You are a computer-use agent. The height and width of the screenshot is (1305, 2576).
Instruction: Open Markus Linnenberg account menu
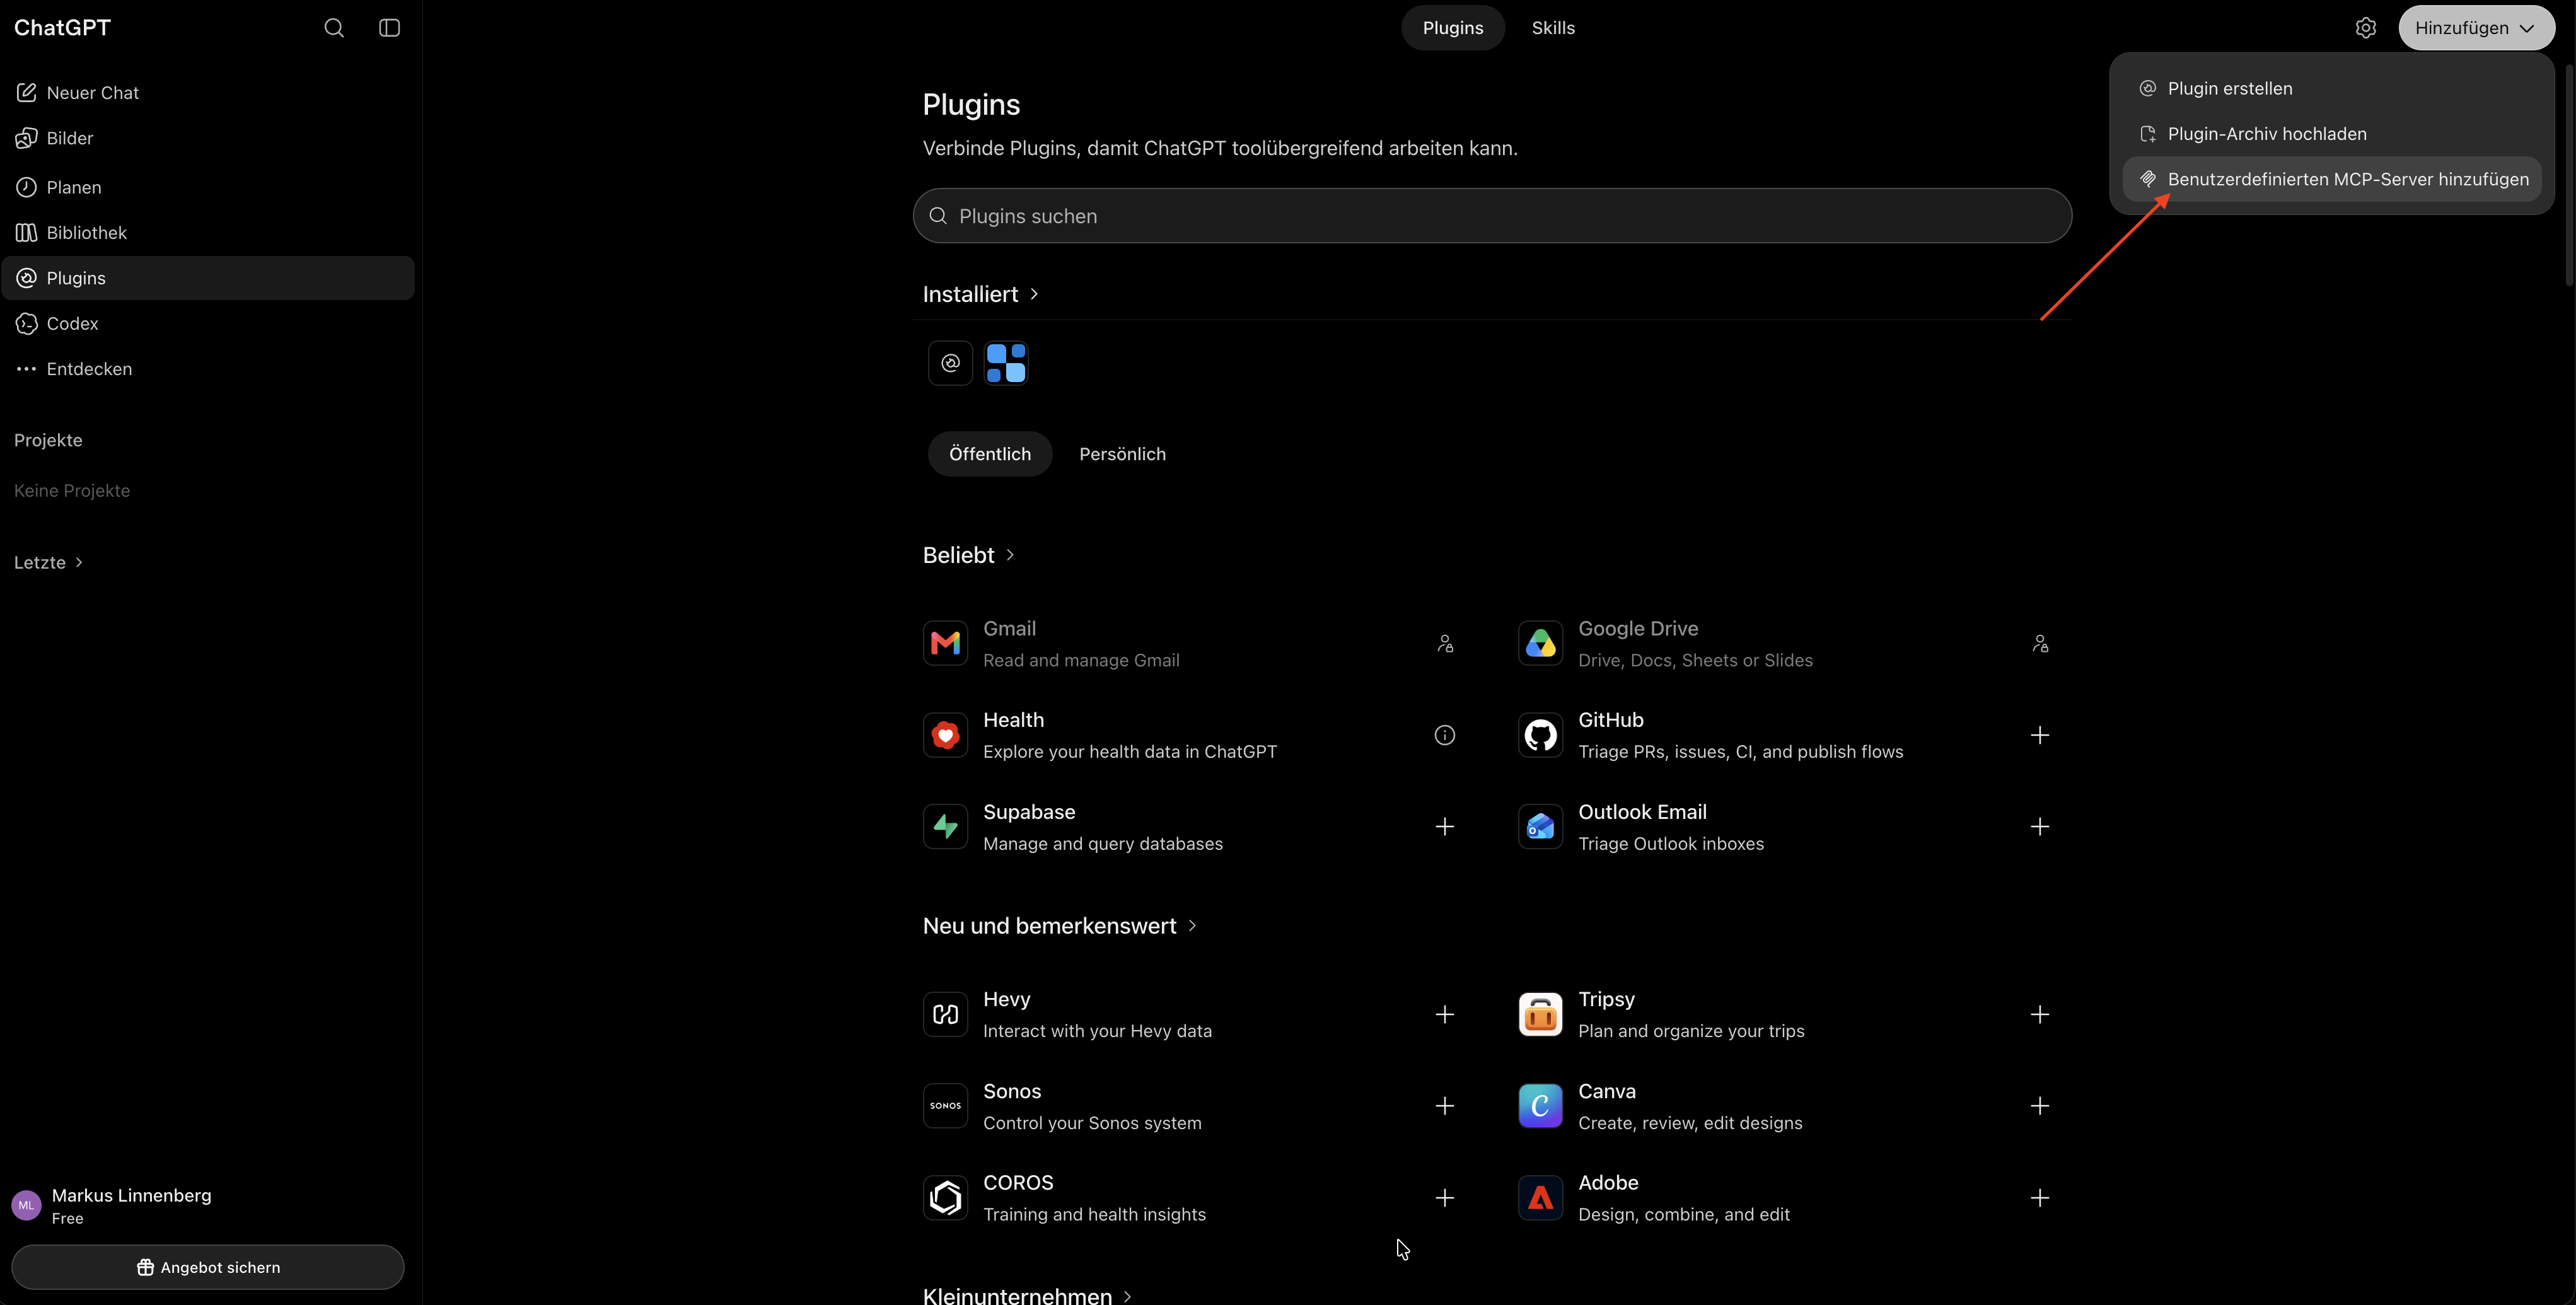tap(208, 1206)
